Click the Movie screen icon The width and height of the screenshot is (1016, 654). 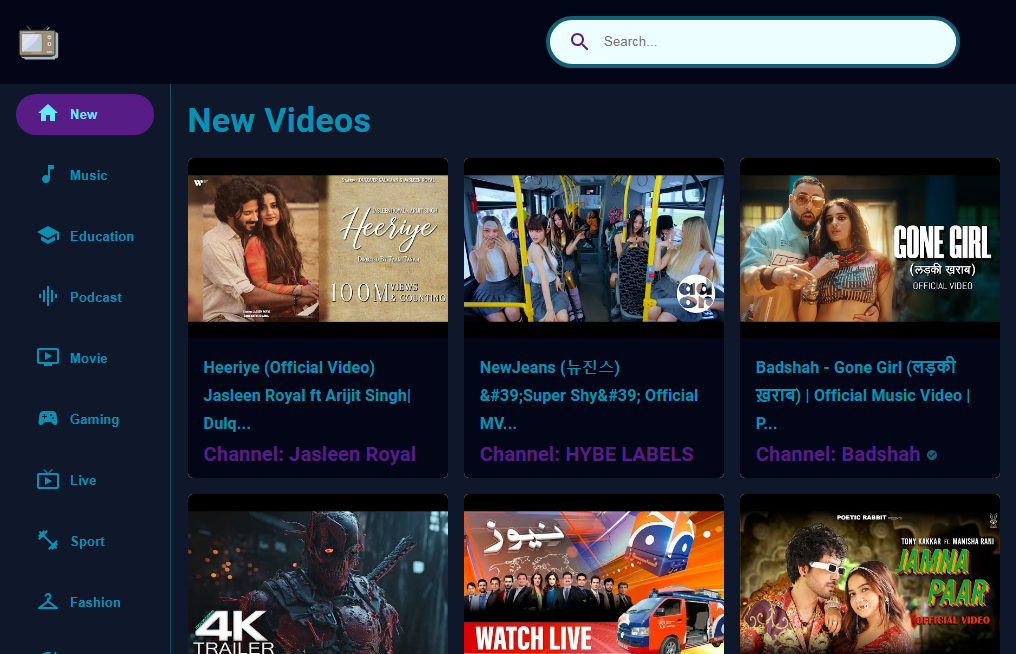(x=48, y=357)
